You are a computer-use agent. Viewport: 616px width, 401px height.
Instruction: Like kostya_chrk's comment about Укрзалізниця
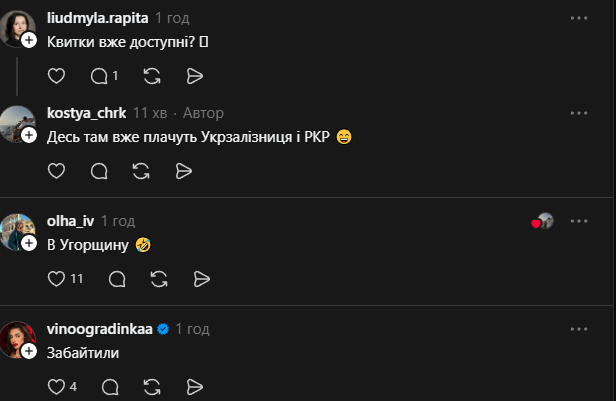[x=57, y=171]
